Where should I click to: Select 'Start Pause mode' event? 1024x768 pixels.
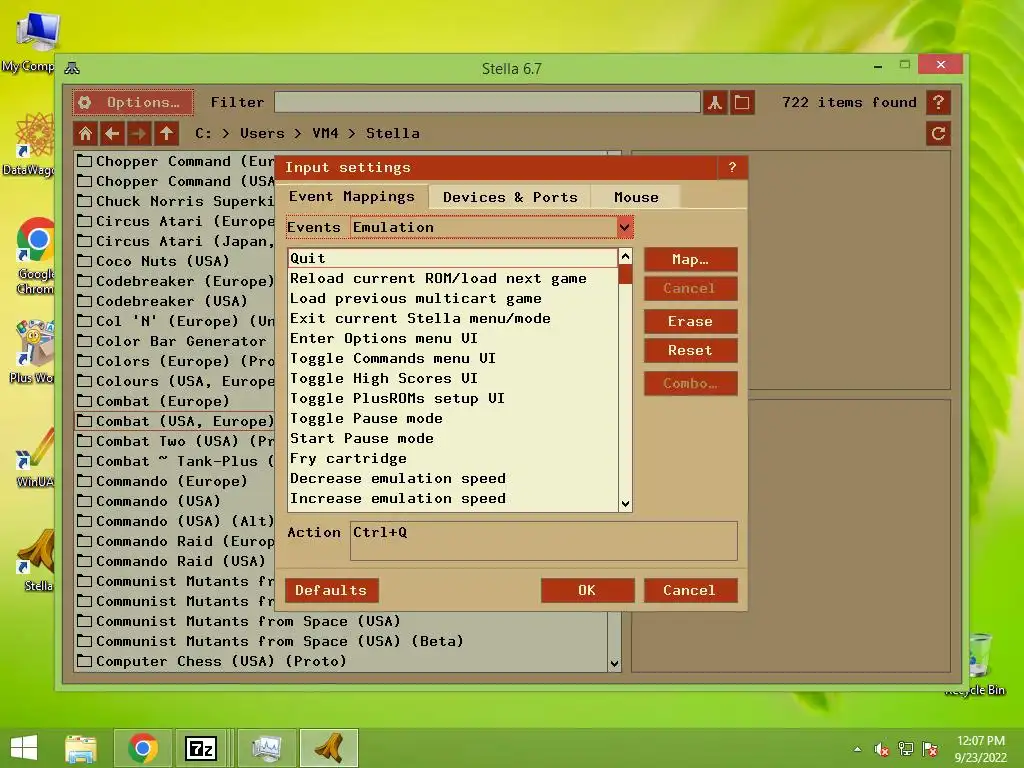point(453,438)
